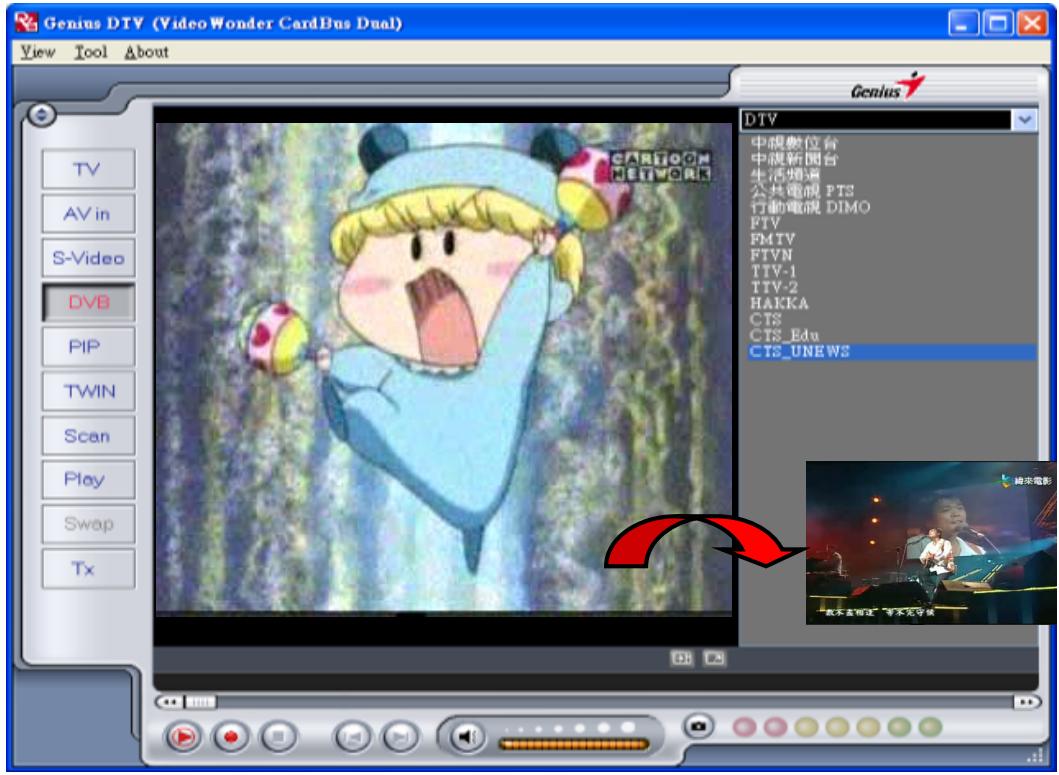
Task: Select the TTV-1 channel
Action: [x=774, y=272]
